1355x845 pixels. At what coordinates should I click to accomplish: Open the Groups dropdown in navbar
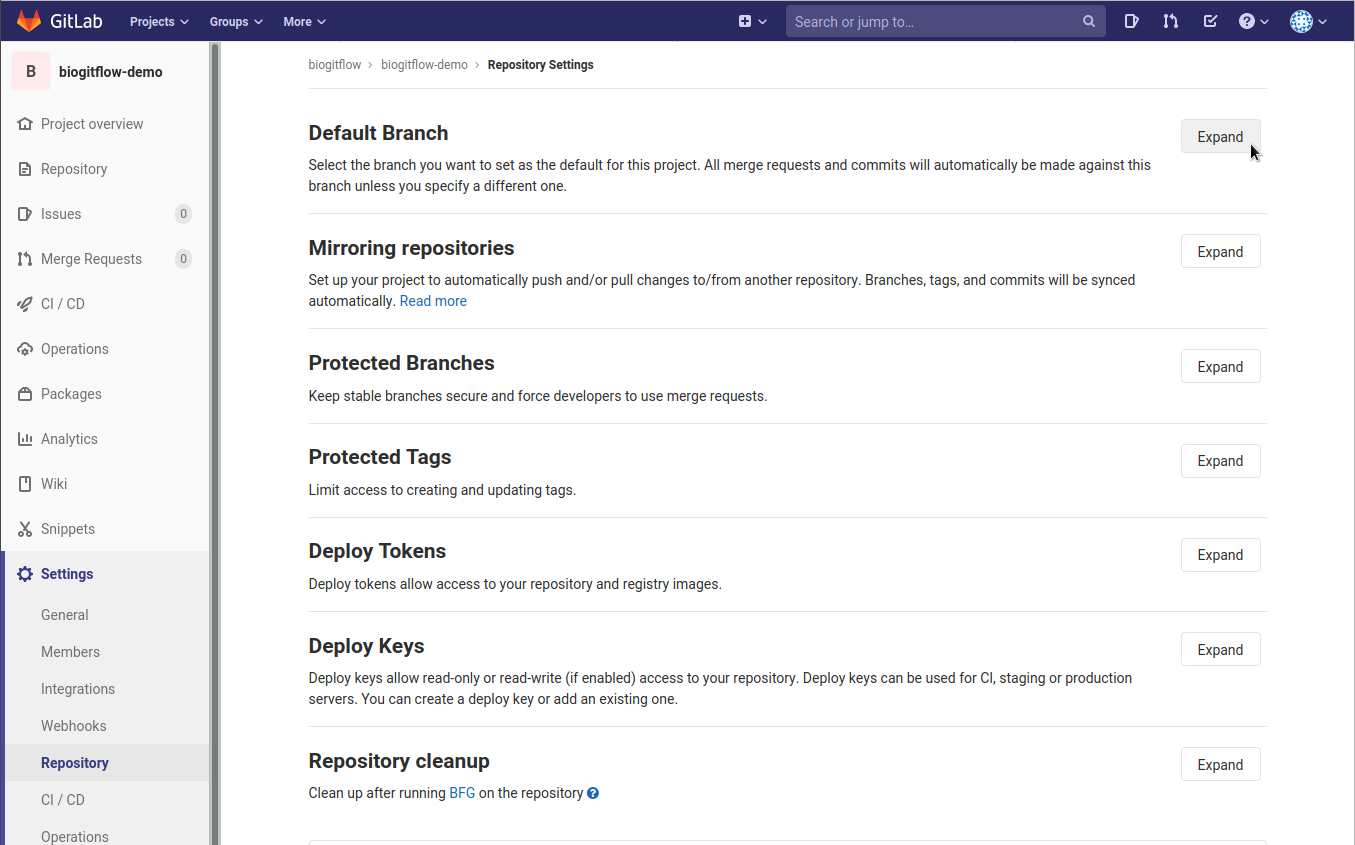pos(236,21)
